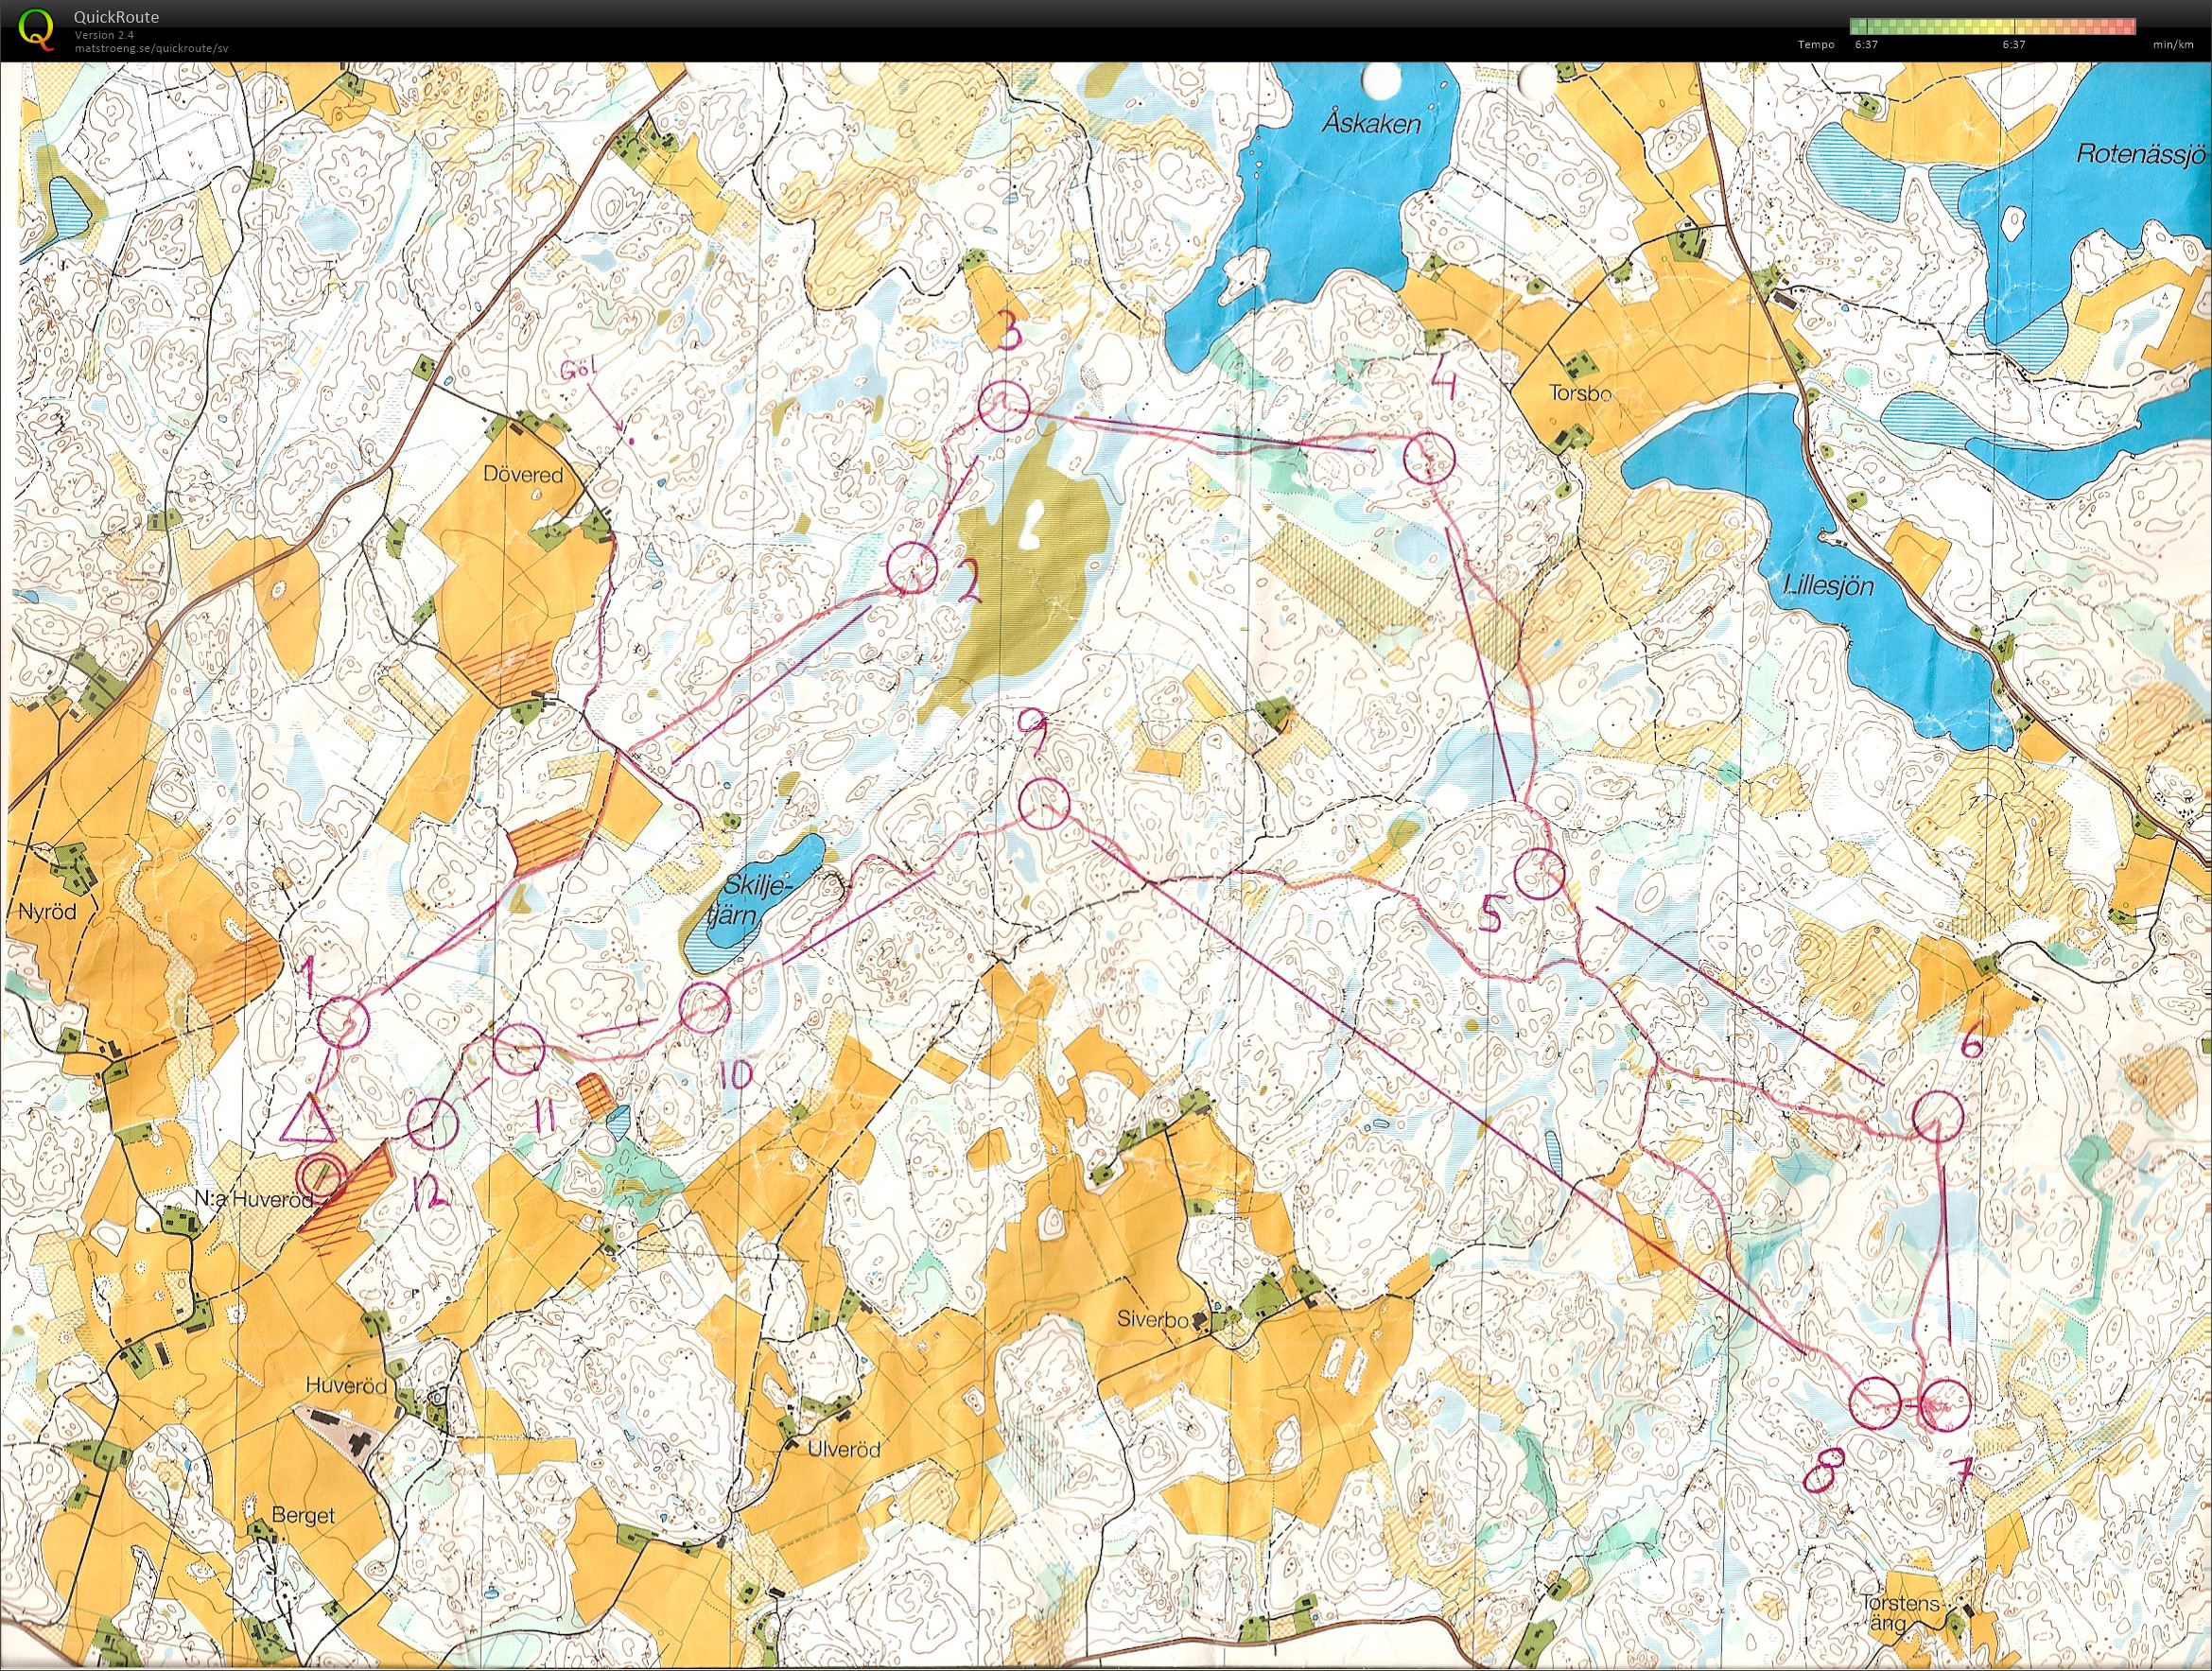Click the tempo color scale bar
The width and height of the screenshot is (2212, 1671).
pyautogui.click(x=1992, y=26)
